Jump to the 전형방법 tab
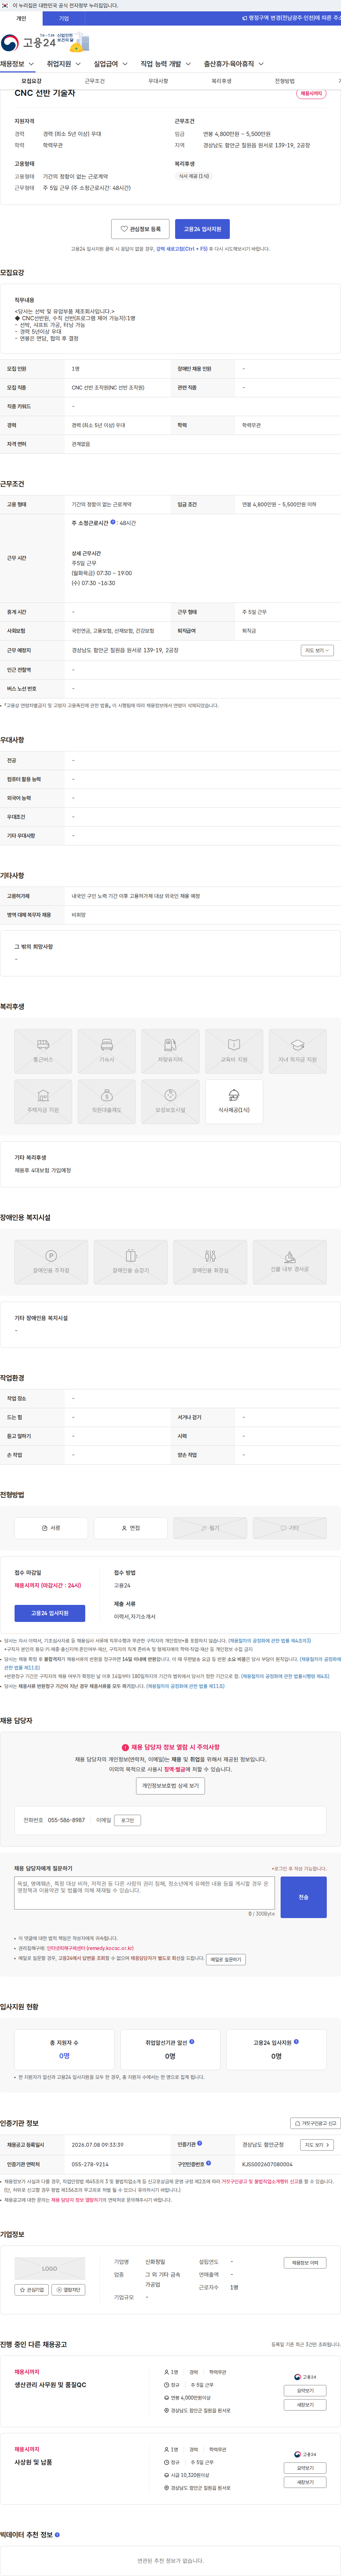Image resolution: width=341 pixels, height=2576 pixels. [285, 81]
